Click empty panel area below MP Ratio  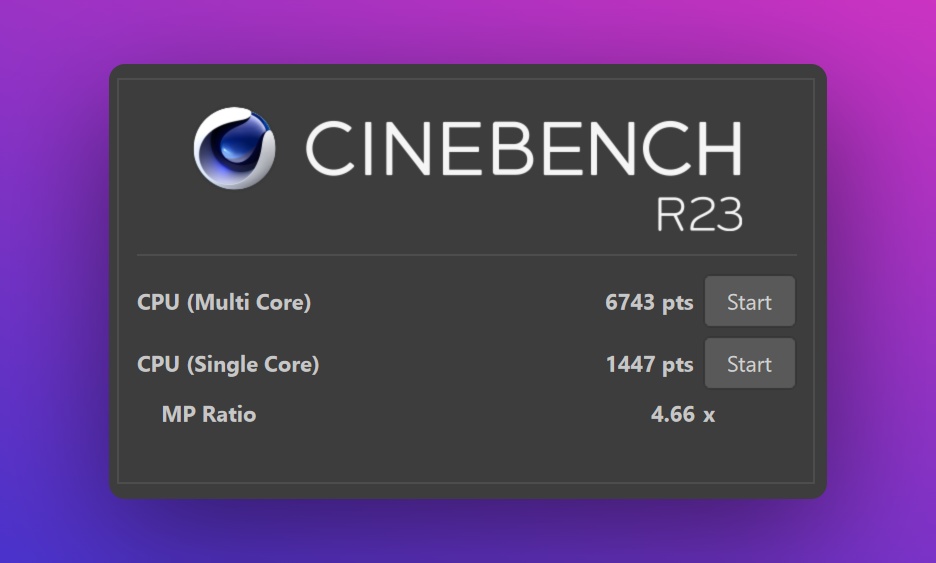click(x=467, y=455)
